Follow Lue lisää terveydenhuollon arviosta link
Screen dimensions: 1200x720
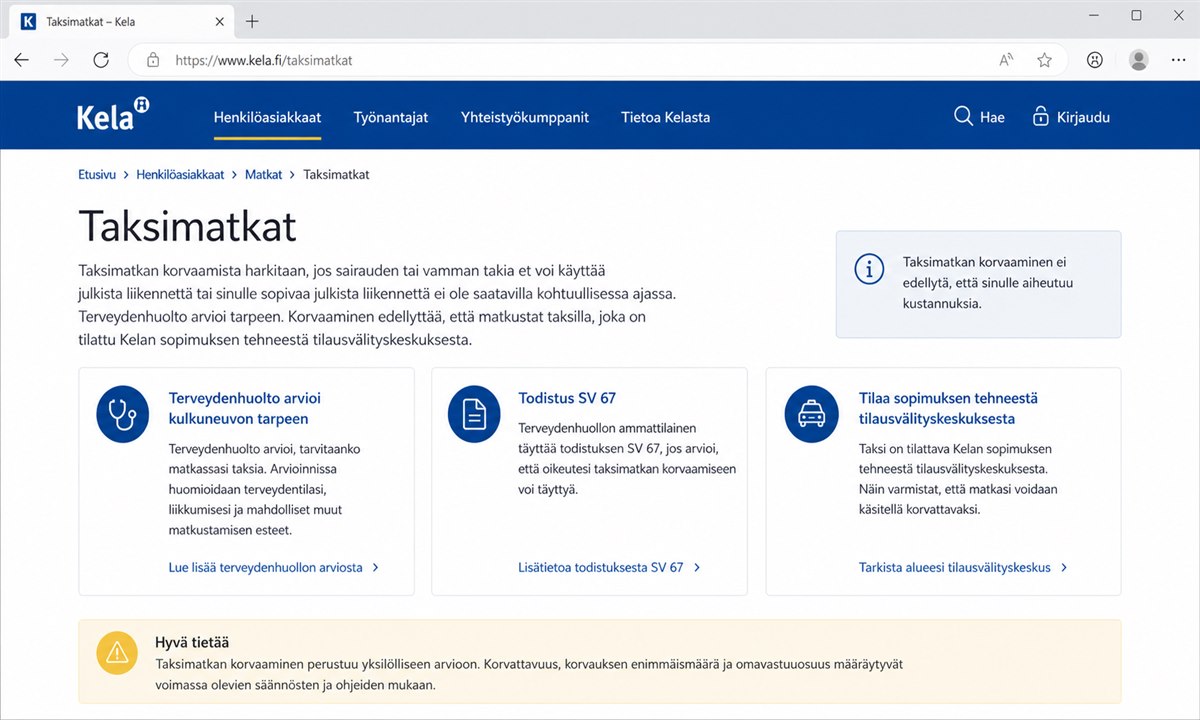pyautogui.click(x=266, y=567)
